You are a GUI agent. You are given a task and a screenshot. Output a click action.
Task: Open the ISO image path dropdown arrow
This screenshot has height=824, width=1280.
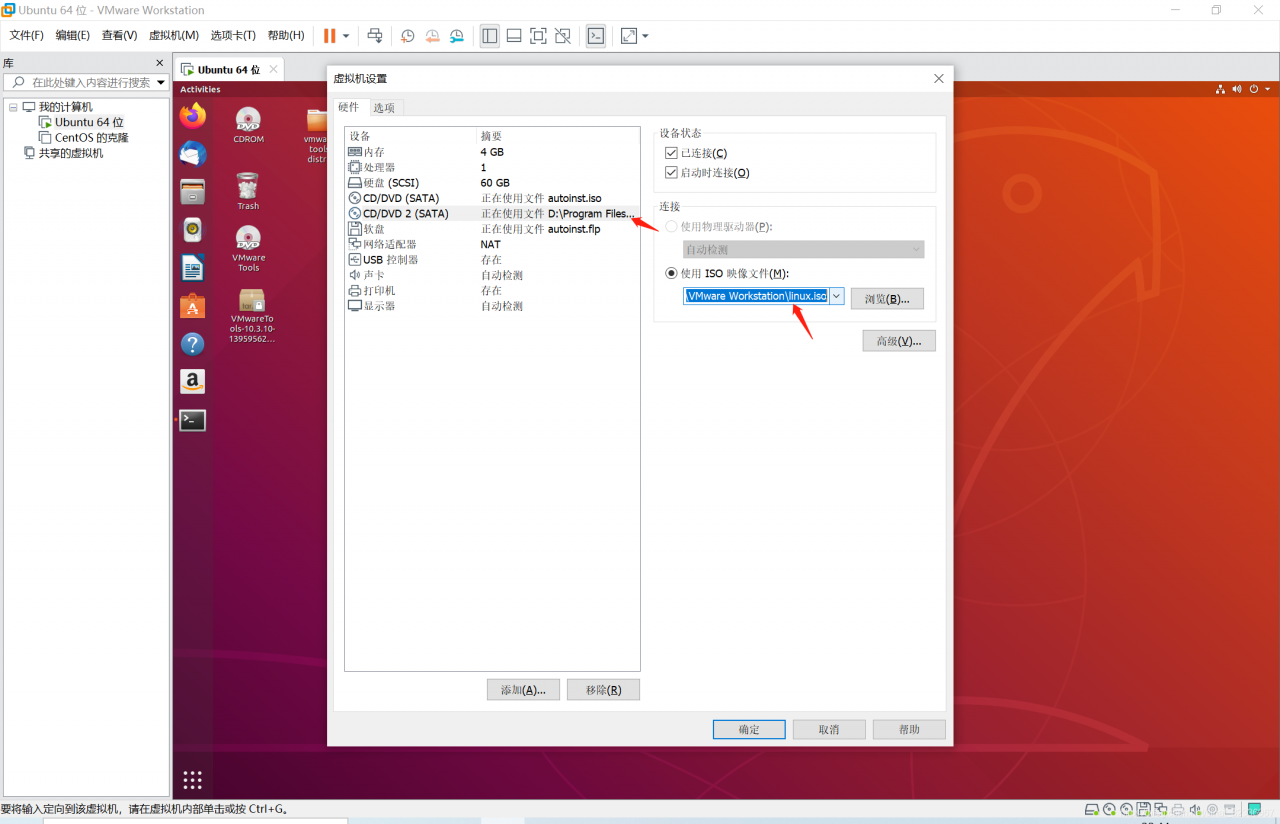[837, 296]
